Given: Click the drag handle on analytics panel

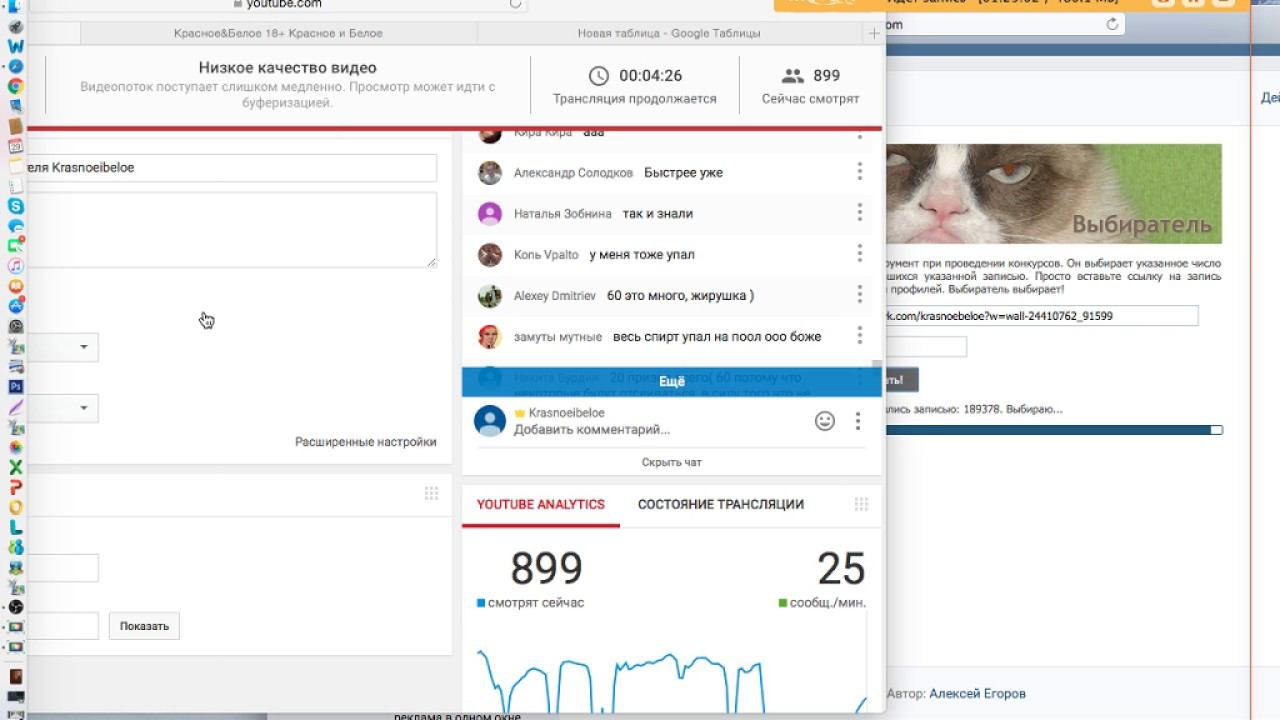Looking at the screenshot, I should 861,505.
